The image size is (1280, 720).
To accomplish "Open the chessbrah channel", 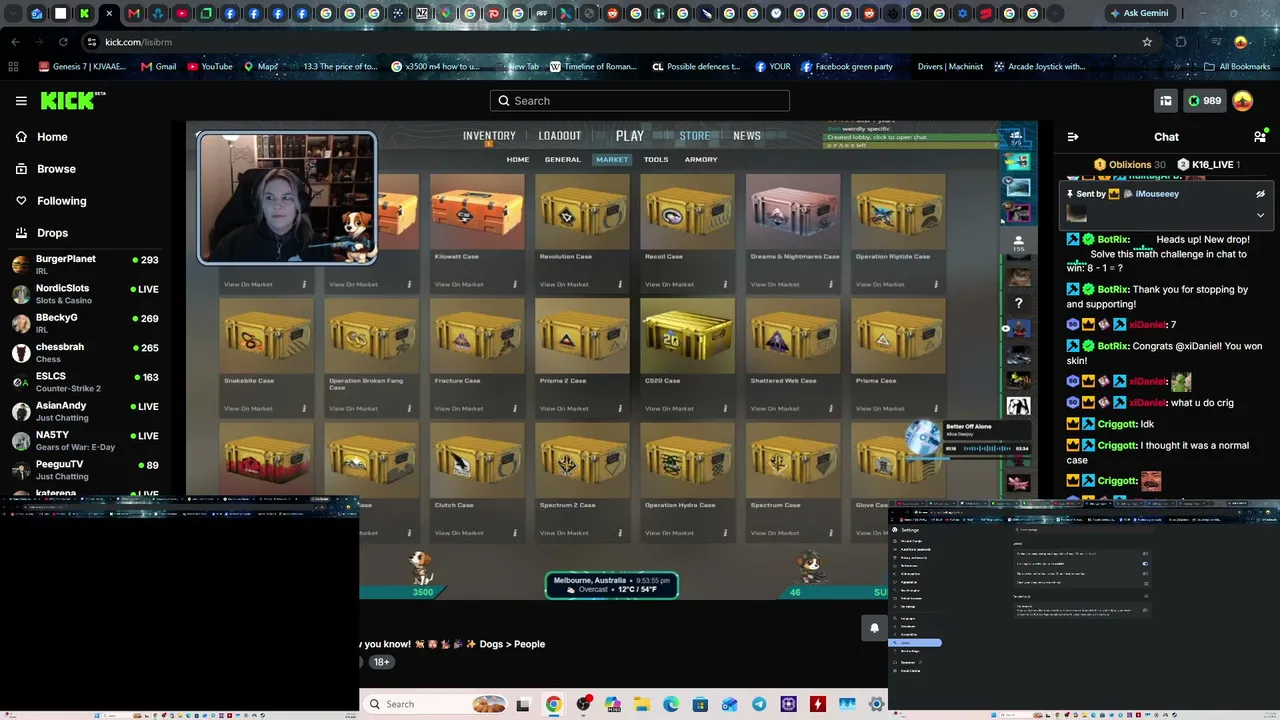I will (85, 352).
